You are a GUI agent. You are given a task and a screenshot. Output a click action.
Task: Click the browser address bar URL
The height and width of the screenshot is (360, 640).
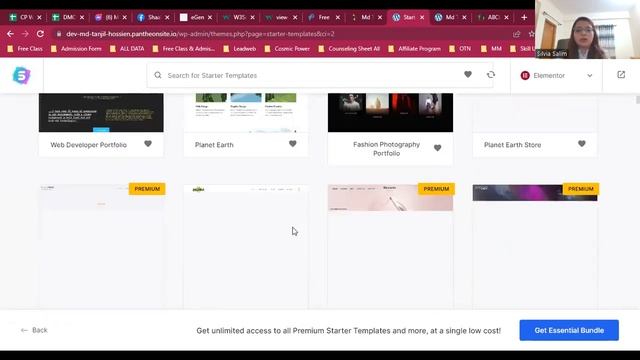point(200,34)
